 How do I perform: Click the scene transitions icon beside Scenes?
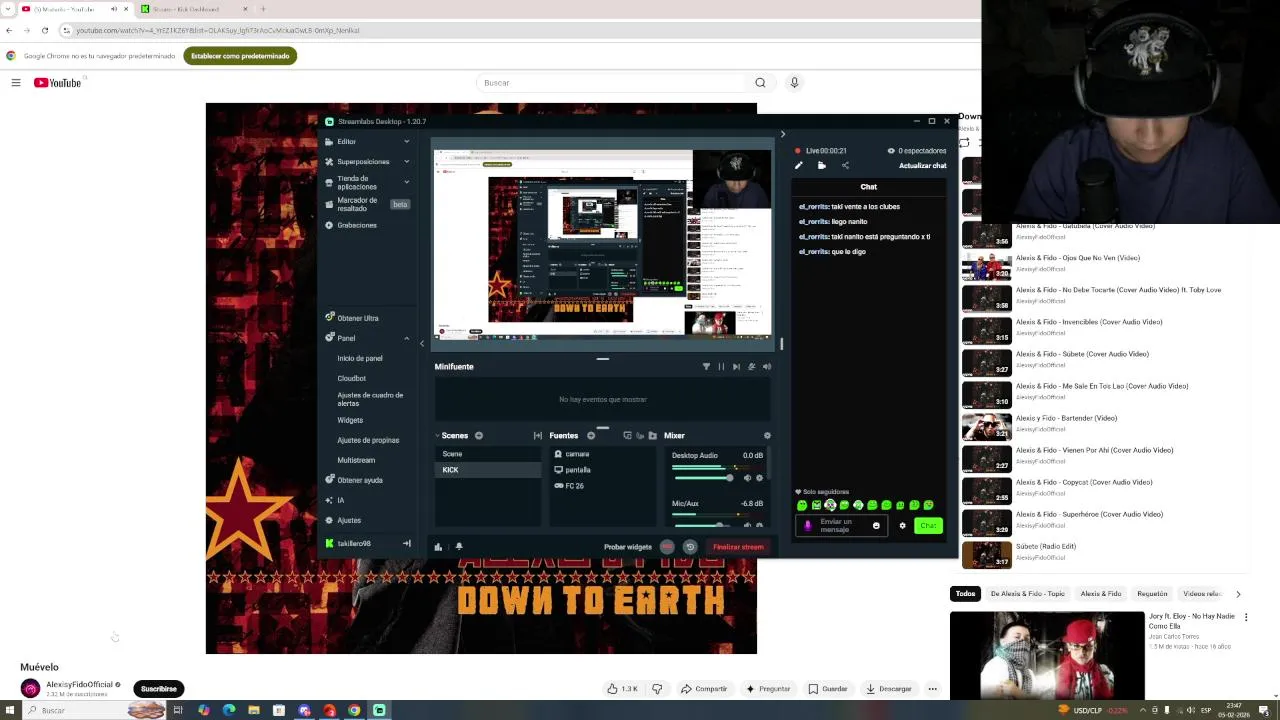pos(538,435)
